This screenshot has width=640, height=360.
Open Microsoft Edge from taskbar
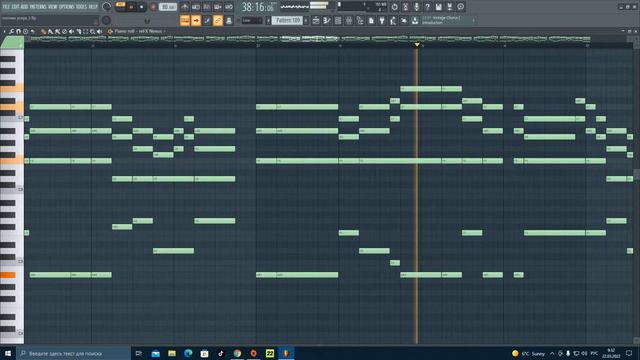(x=188, y=353)
